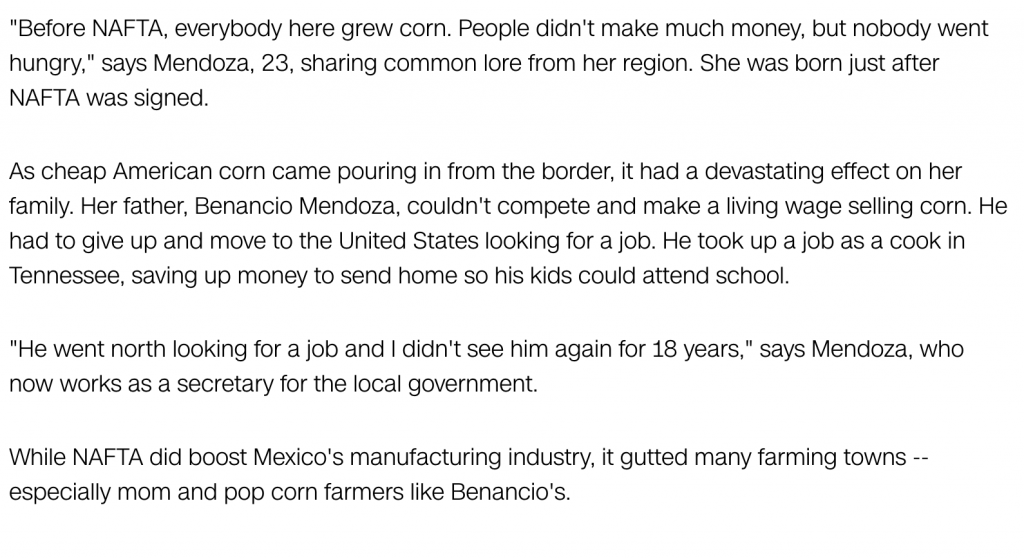Click the name "Benancio Mendoza" in second paragraph
Viewport: 1024px width, 559px height.
(x=295, y=206)
